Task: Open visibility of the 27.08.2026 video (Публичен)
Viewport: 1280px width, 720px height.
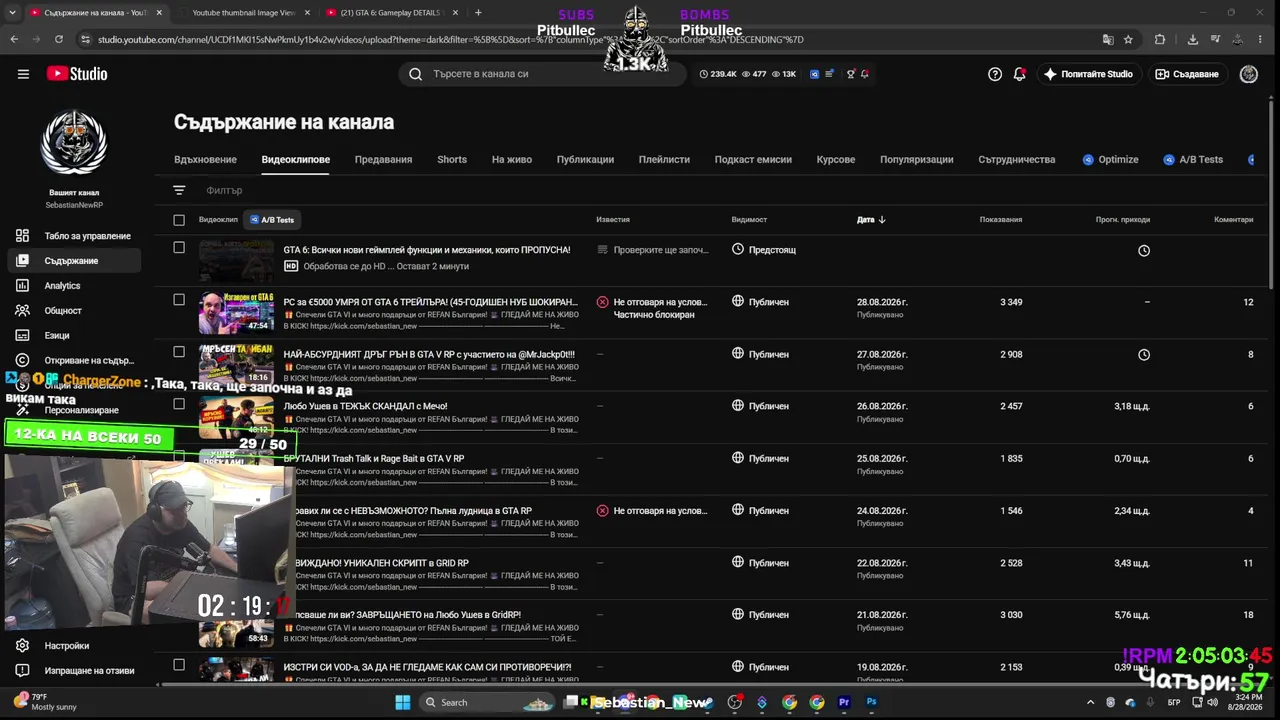Action: tap(760, 354)
